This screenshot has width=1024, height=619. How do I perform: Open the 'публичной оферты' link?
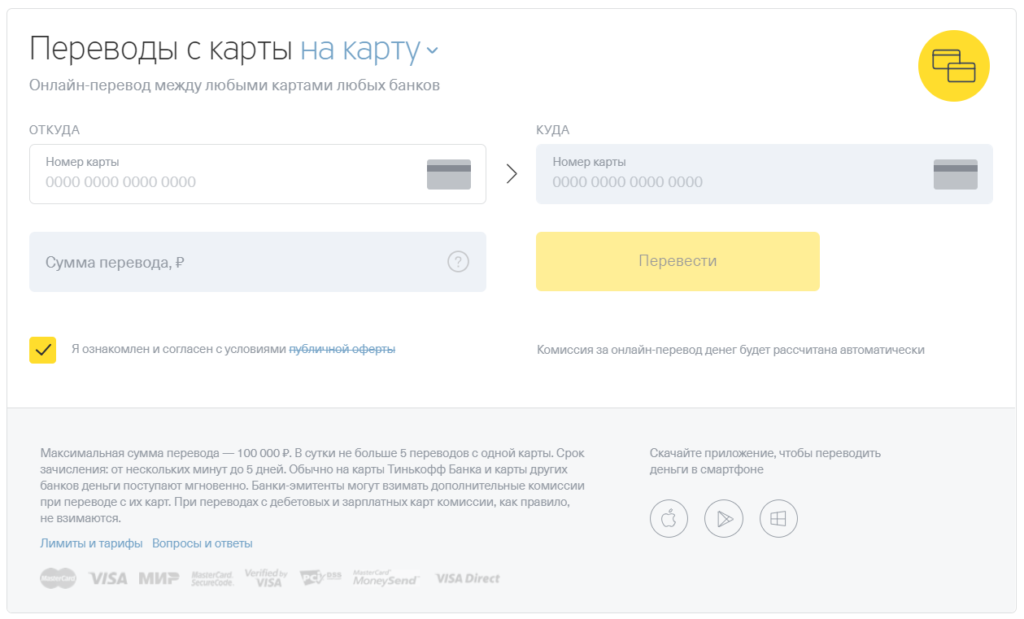342,349
